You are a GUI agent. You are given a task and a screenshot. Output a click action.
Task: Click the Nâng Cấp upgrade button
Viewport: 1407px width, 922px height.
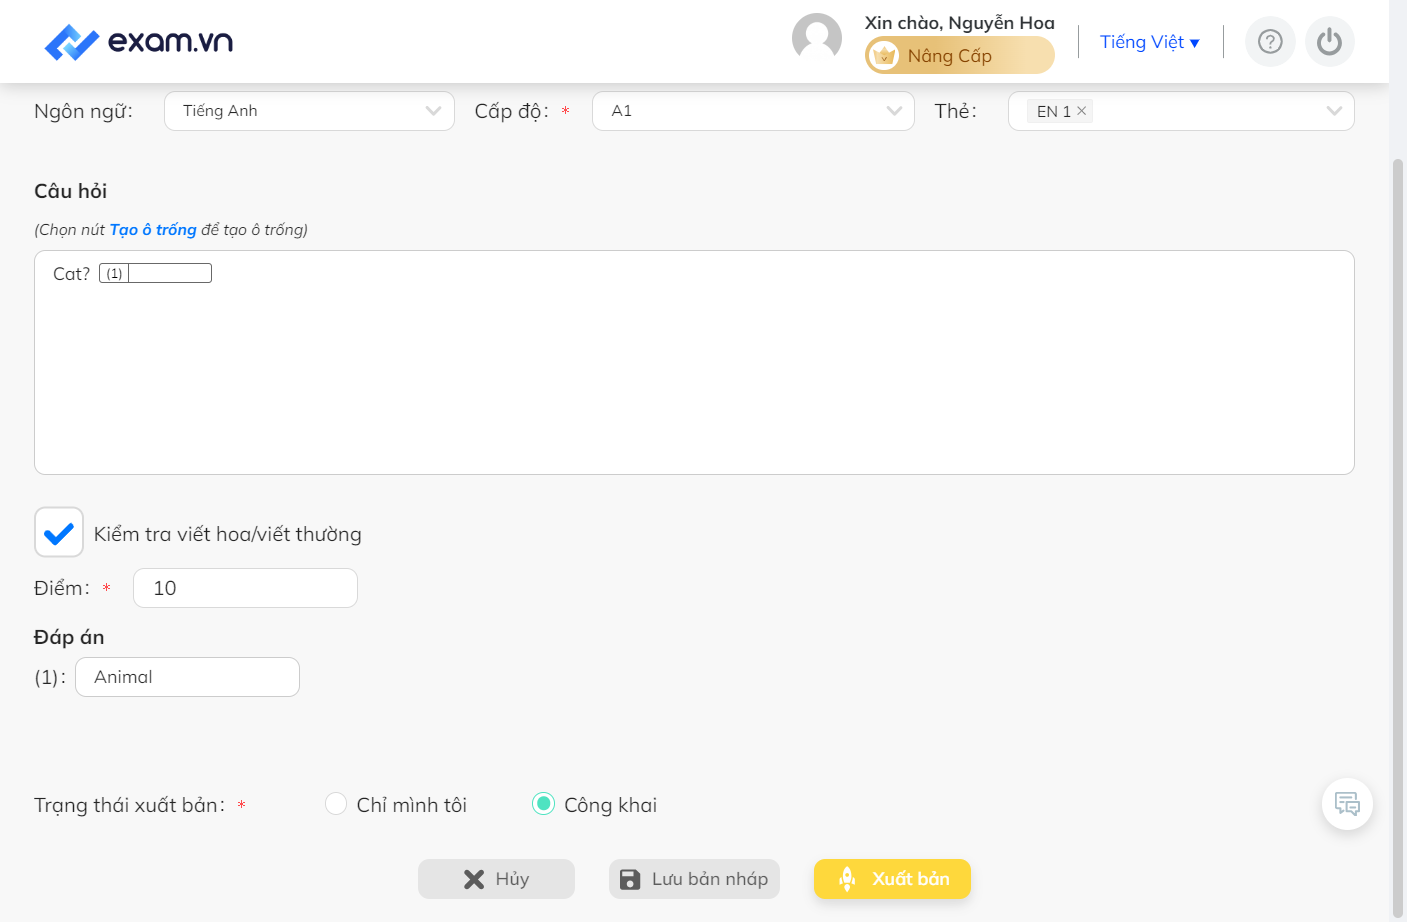coord(959,55)
